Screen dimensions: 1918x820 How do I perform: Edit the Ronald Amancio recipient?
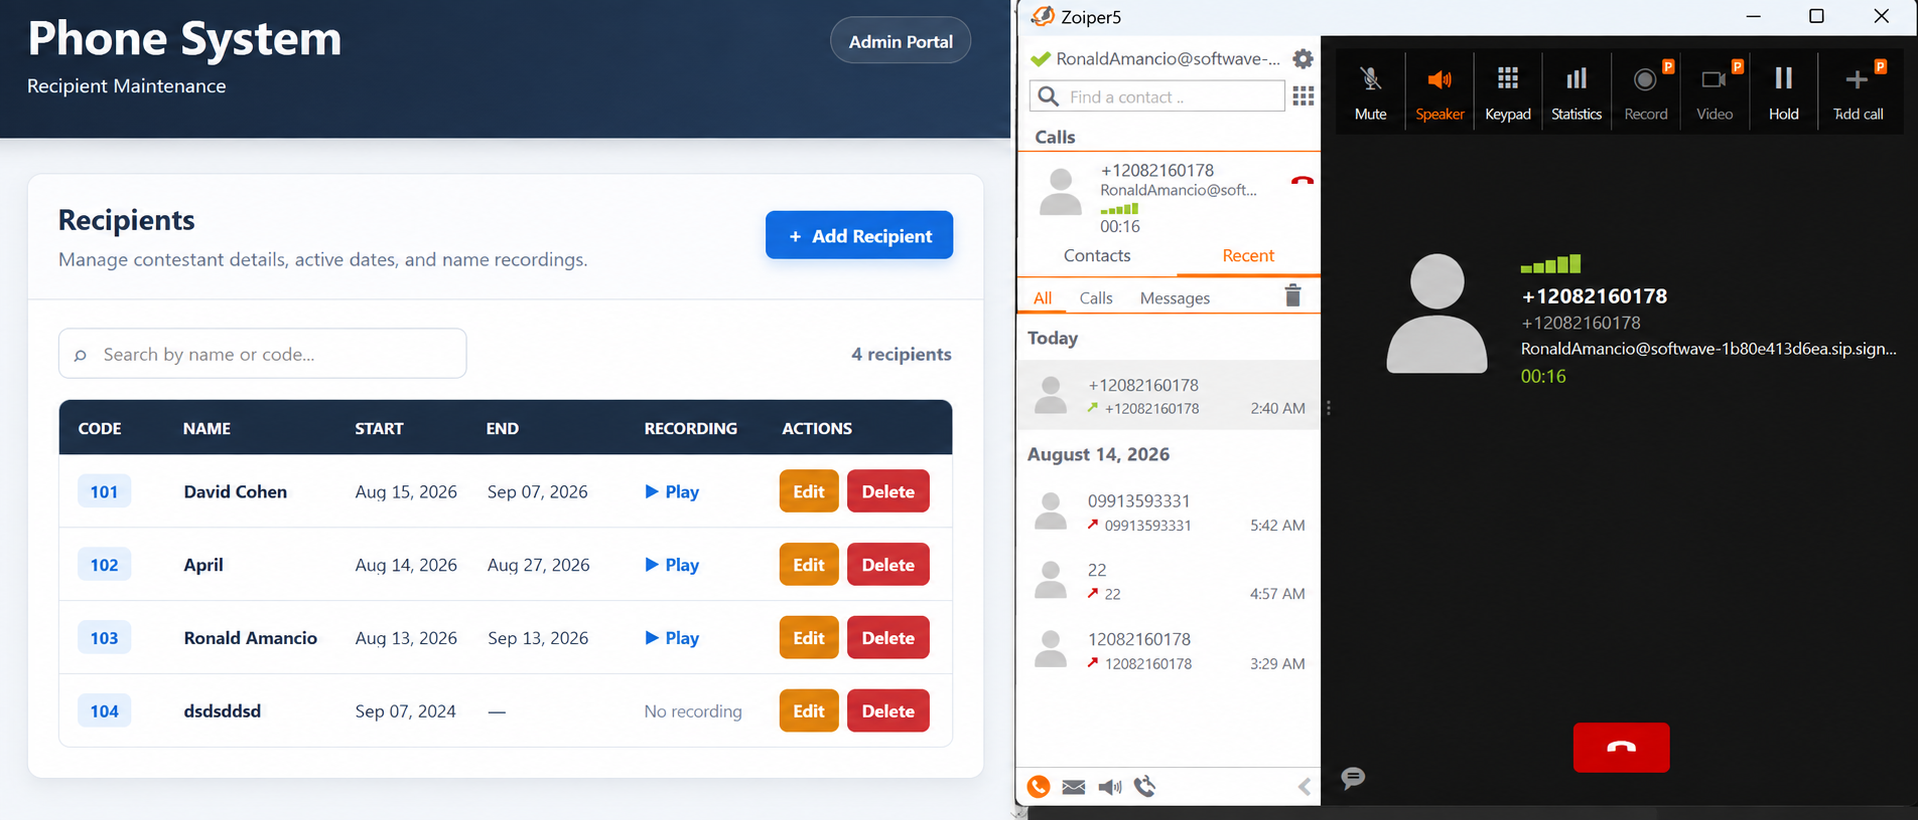809,637
